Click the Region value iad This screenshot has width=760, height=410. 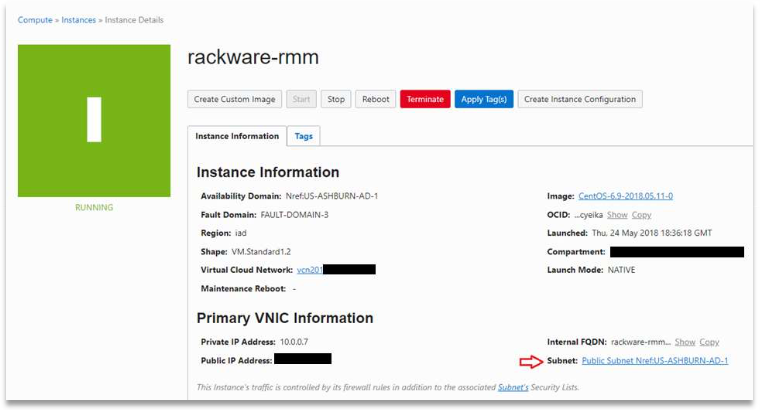click(241, 233)
